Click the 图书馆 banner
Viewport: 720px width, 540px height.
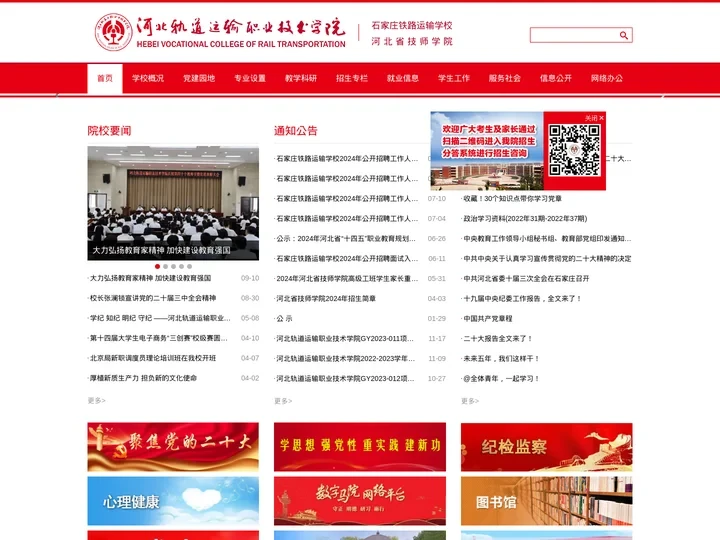(546, 501)
